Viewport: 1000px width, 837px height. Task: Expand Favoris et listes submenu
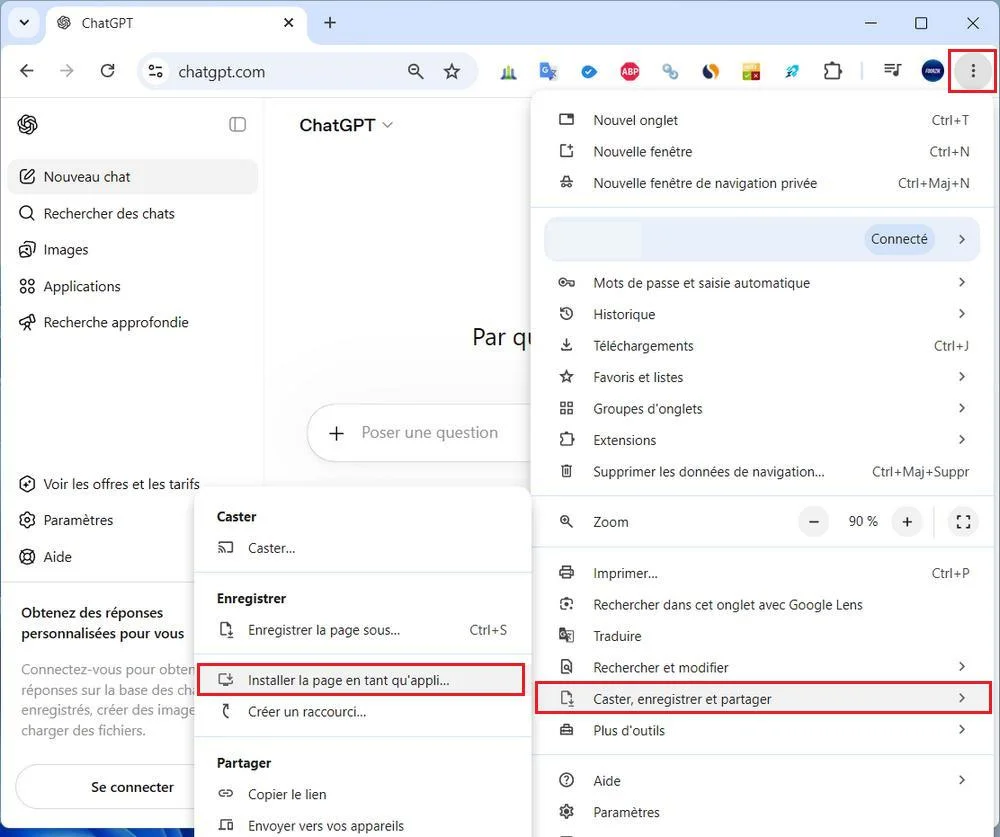coord(764,377)
